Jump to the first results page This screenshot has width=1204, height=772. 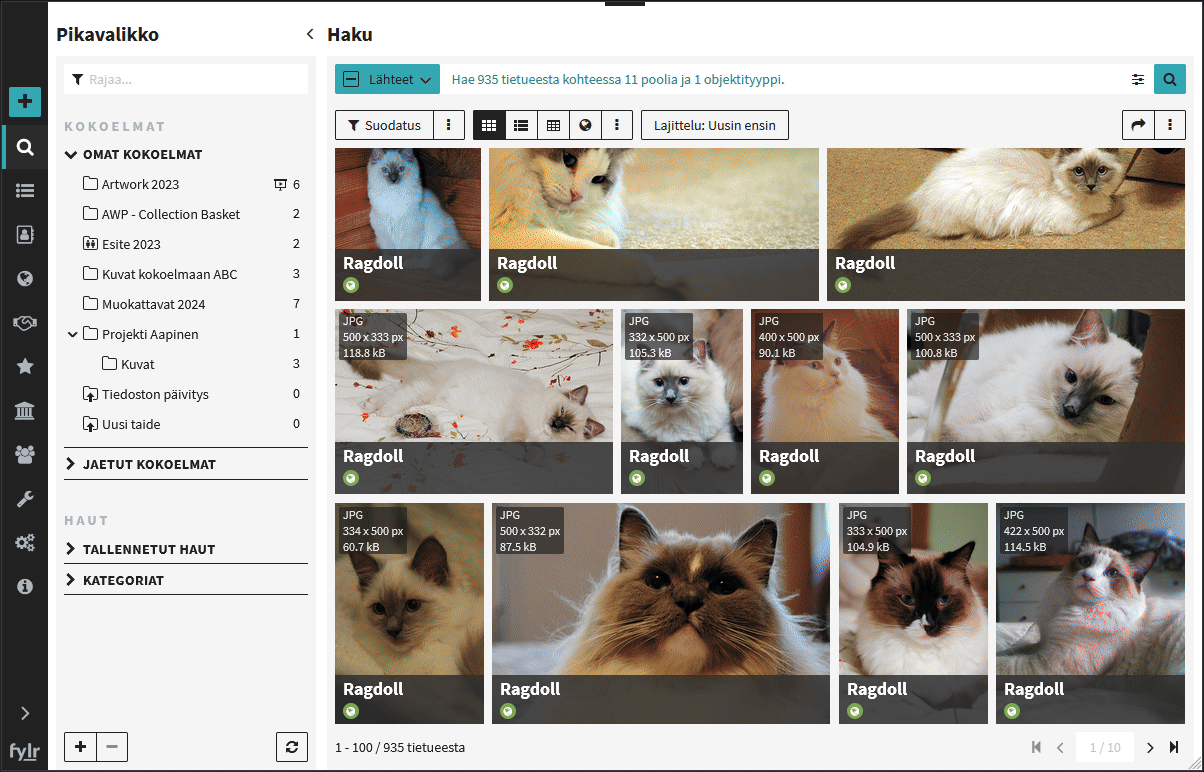pyautogui.click(x=1036, y=748)
